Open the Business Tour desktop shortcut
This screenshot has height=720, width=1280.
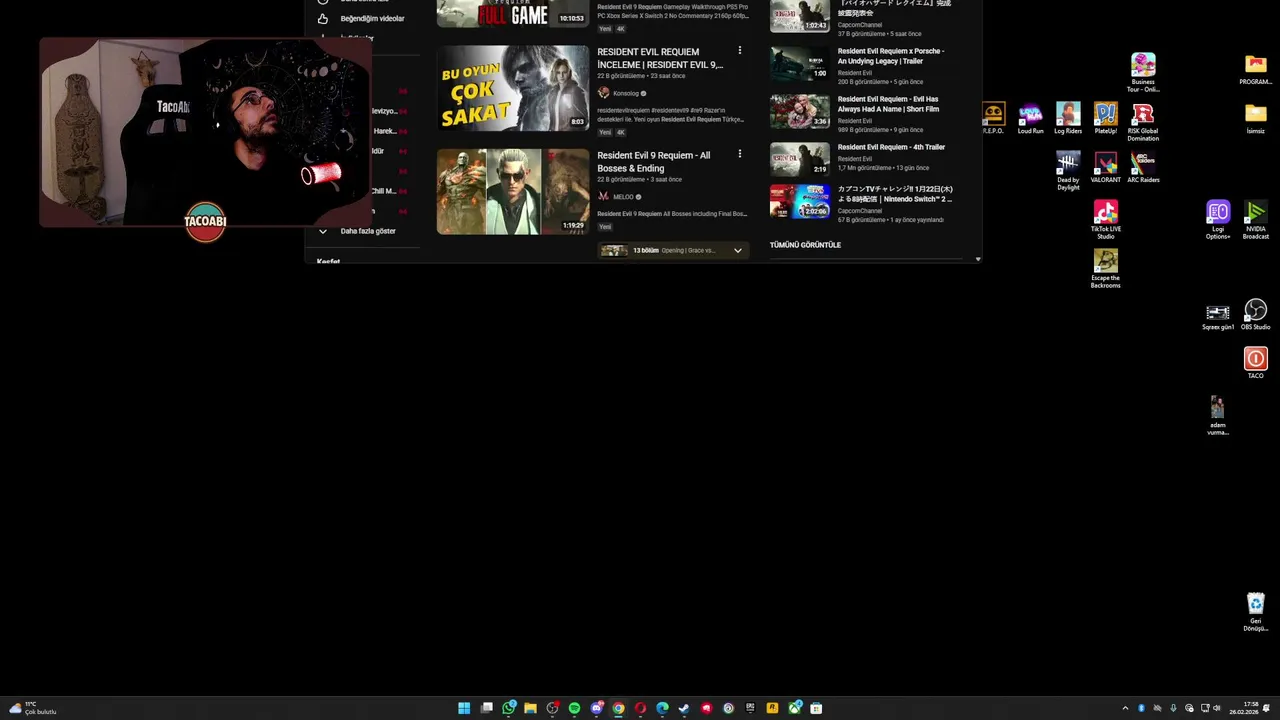point(1143,73)
